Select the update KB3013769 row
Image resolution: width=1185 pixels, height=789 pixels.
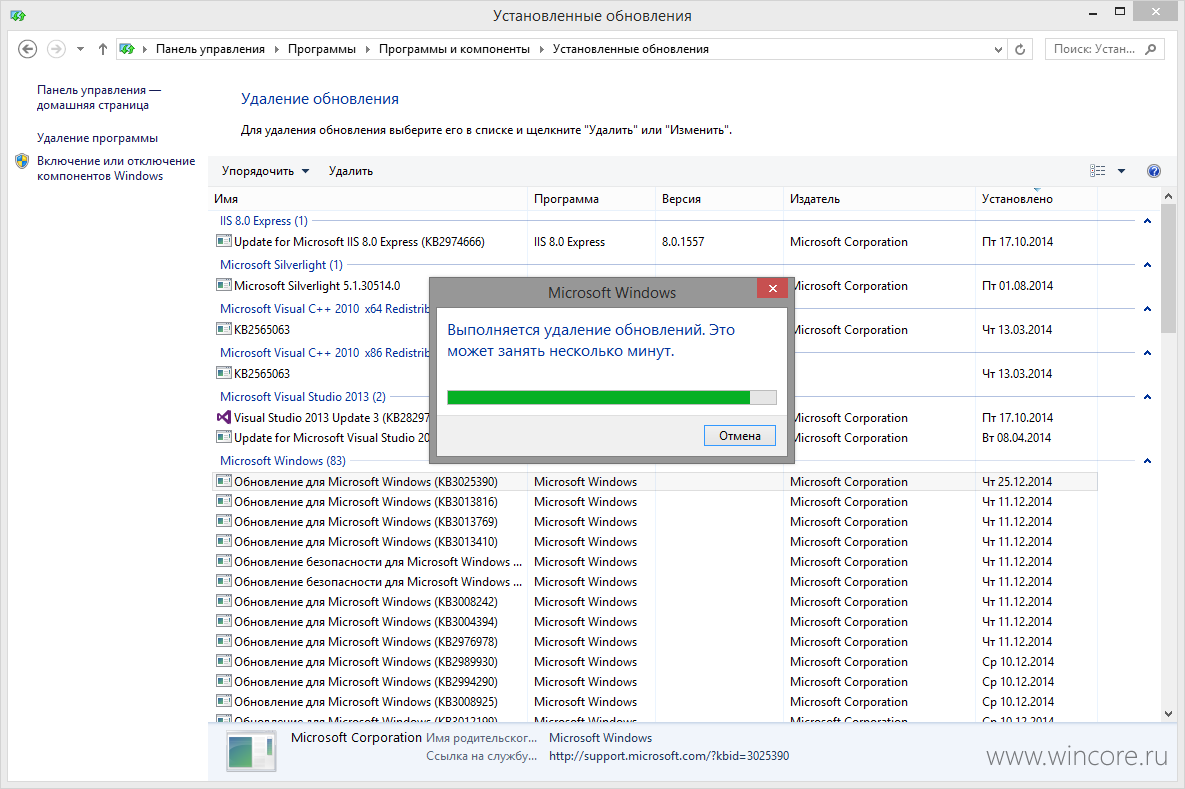point(654,522)
